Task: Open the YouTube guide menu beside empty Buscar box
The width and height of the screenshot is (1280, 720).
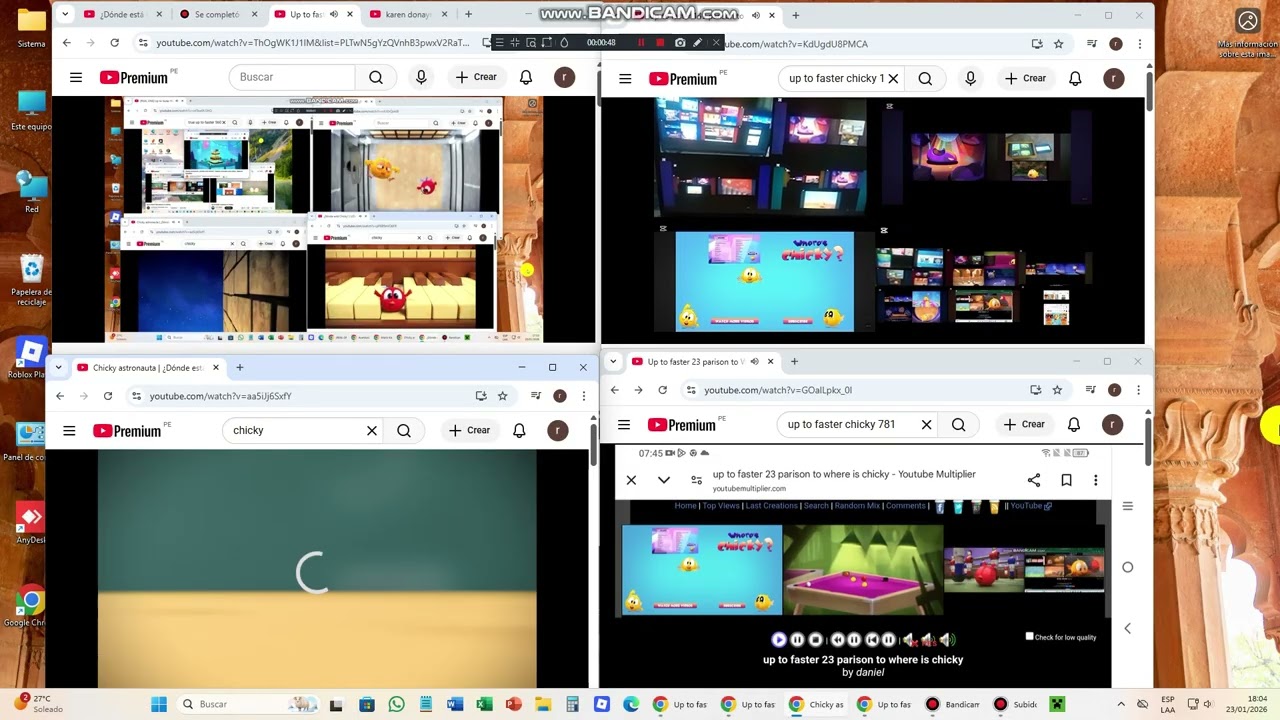Action: [x=76, y=77]
